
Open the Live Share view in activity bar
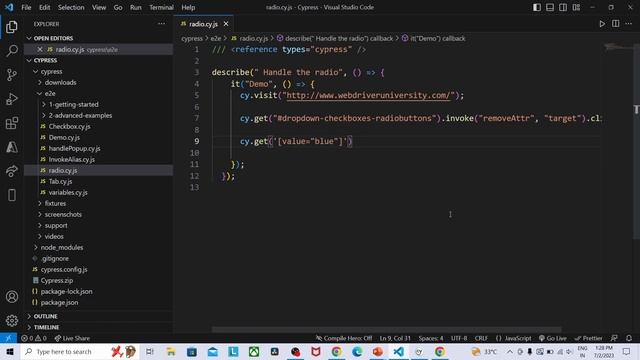tap(12, 171)
